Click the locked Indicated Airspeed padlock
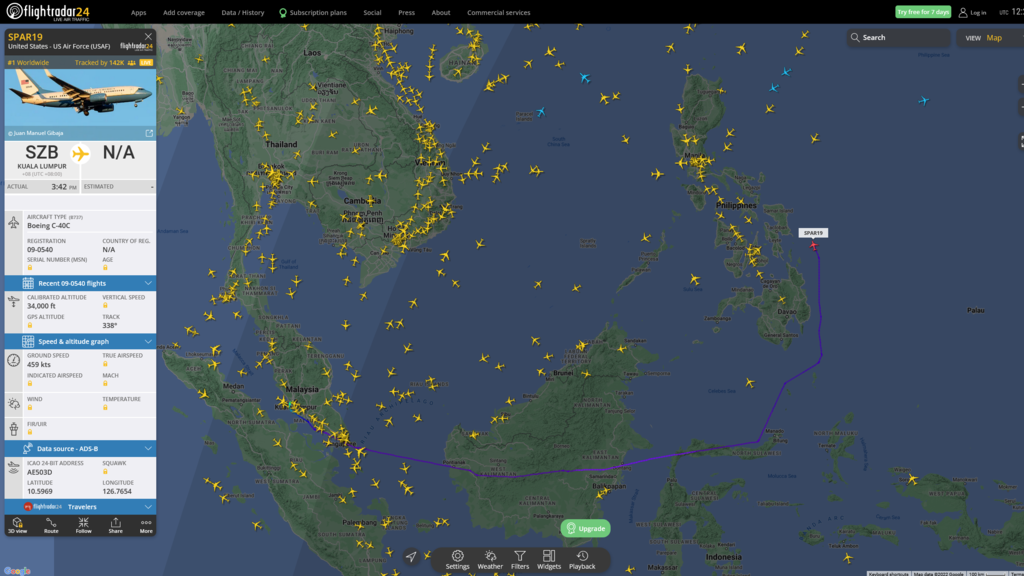The width and height of the screenshot is (1024, 576). click(29, 383)
